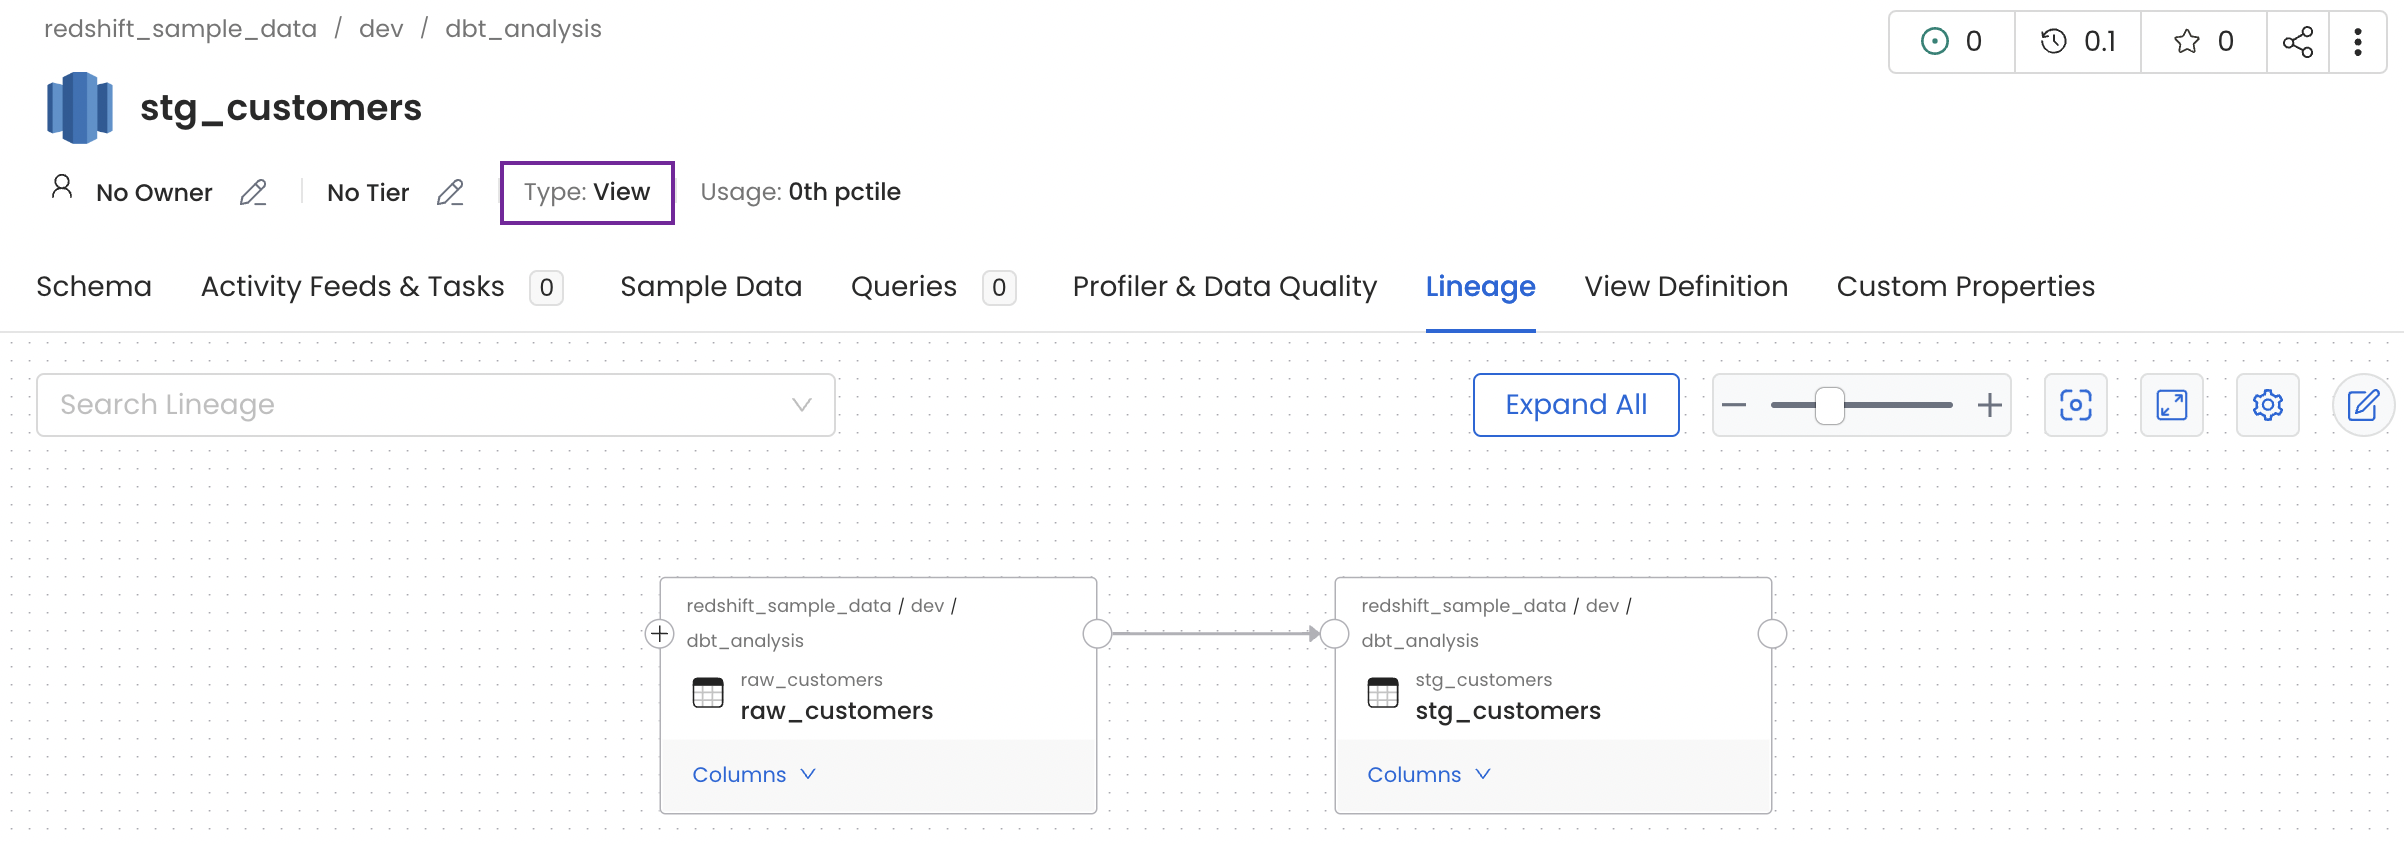Select the Lineage tab
The width and height of the screenshot is (2404, 844).
1481,287
